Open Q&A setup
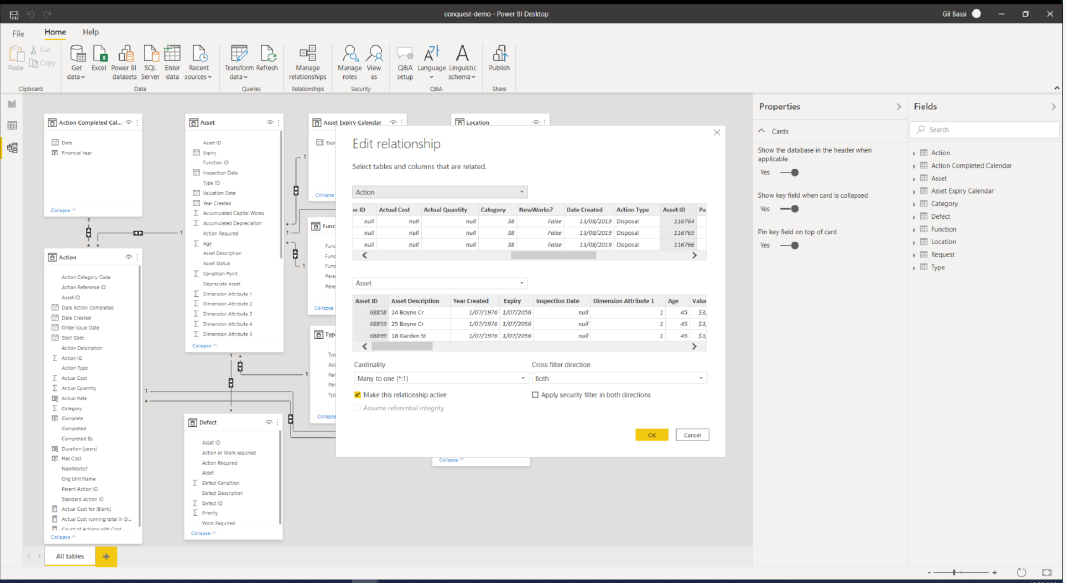The height and width of the screenshot is (583, 1066). [405, 62]
